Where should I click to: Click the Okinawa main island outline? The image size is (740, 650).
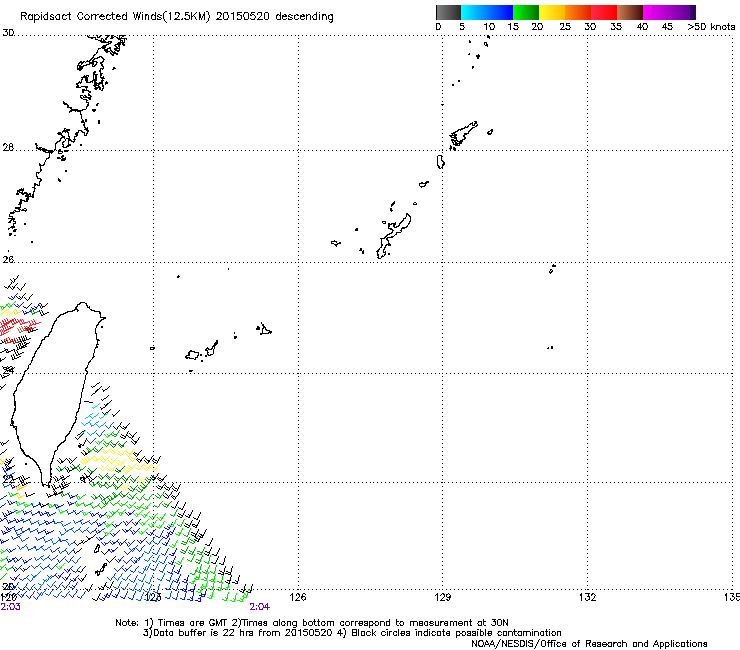[x=393, y=236]
